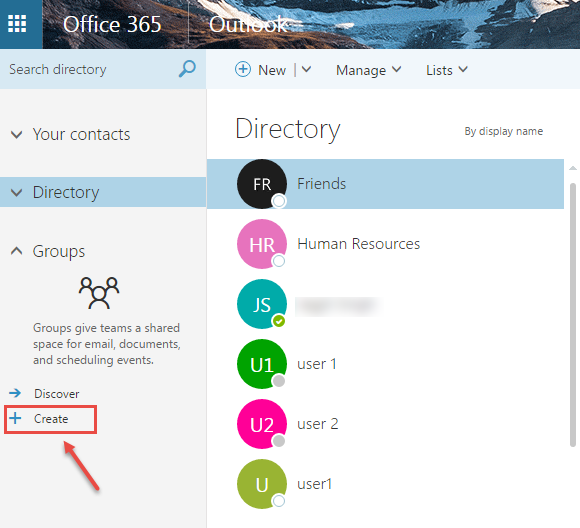
Task: Open the Lists menu
Action: click(447, 70)
